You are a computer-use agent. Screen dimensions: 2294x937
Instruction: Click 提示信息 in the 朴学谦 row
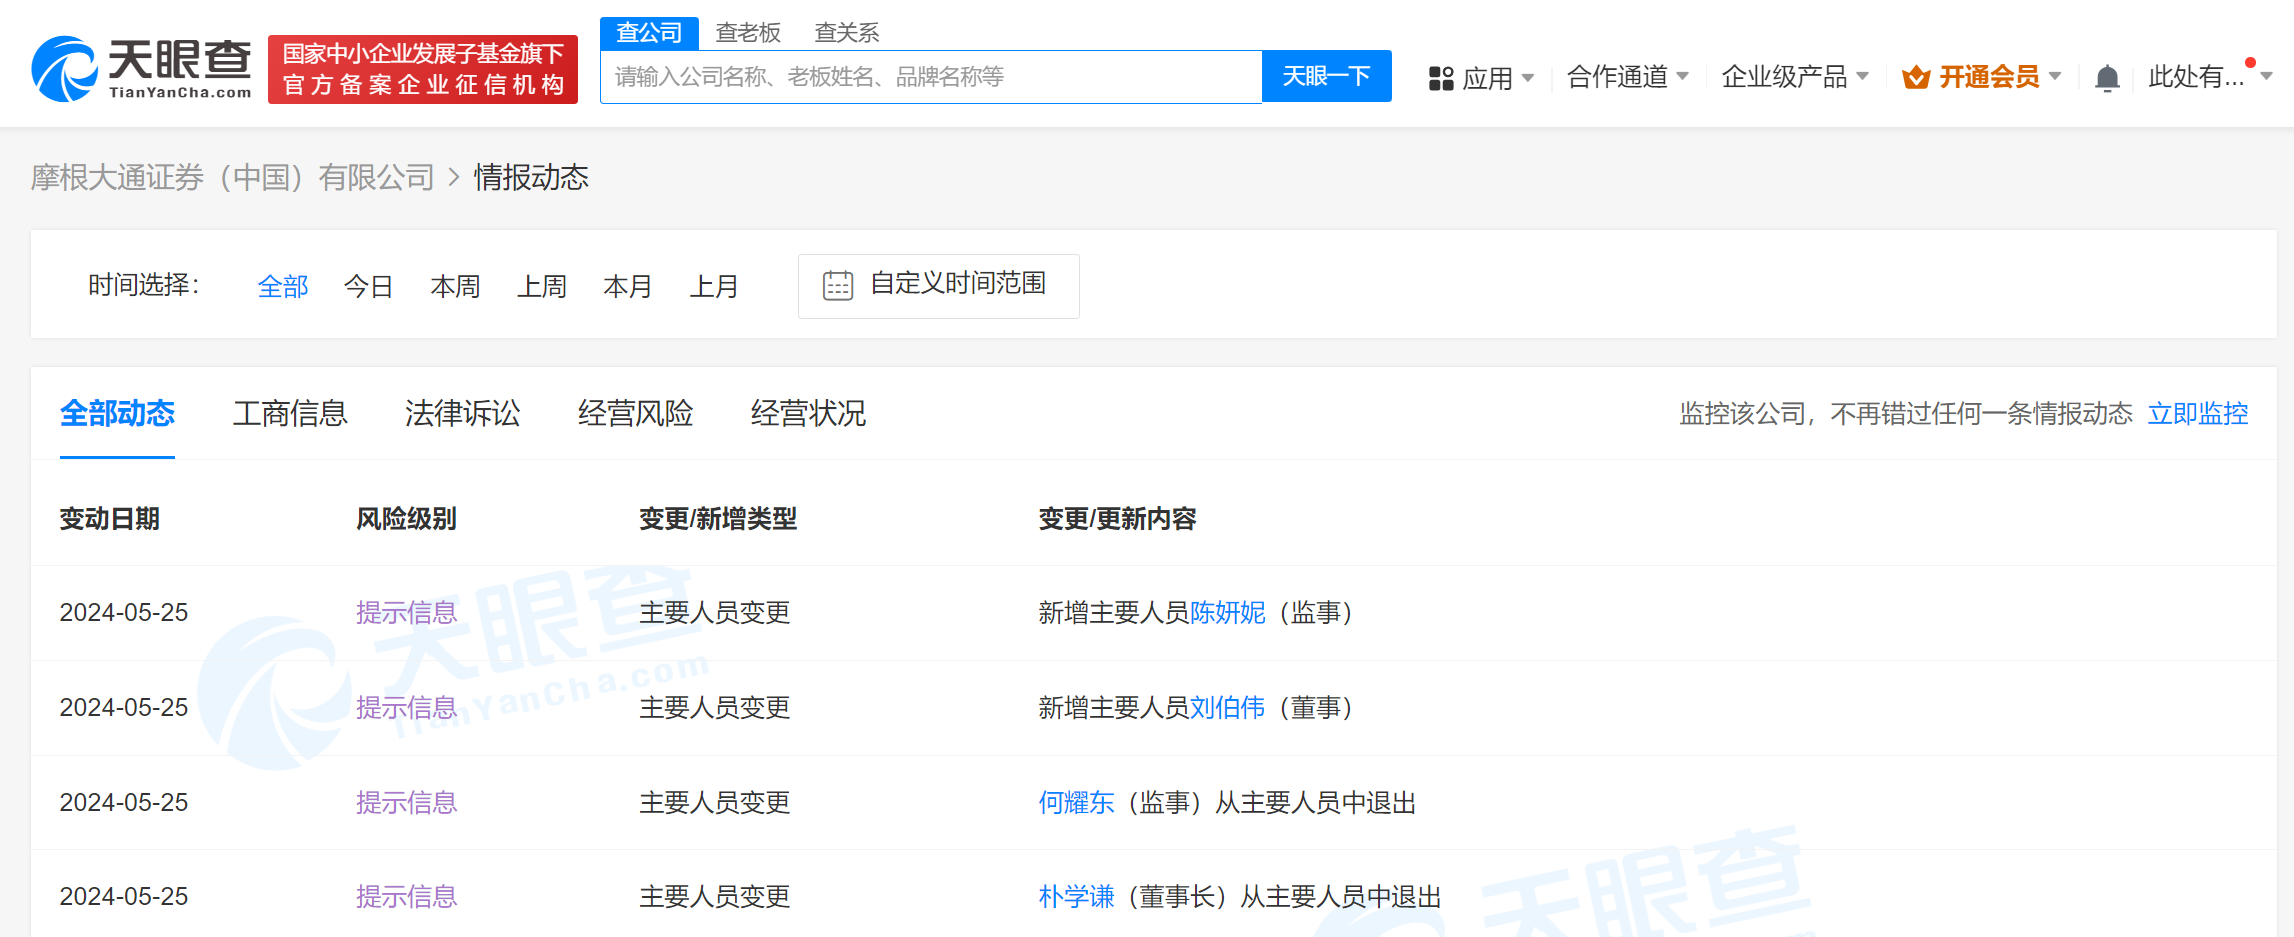pyautogui.click(x=407, y=897)
